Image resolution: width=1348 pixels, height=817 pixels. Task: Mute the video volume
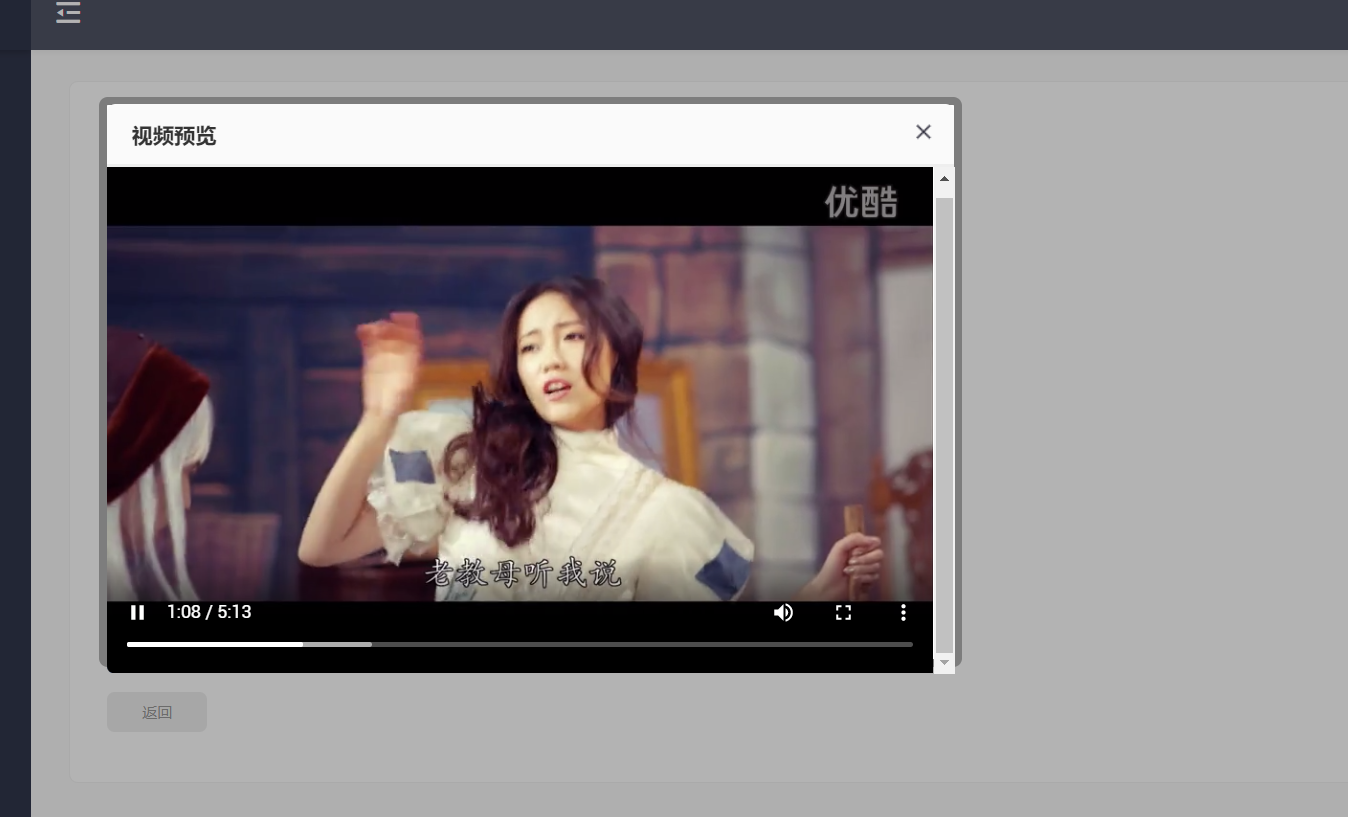pyautogui.click(x=783, y=612)
